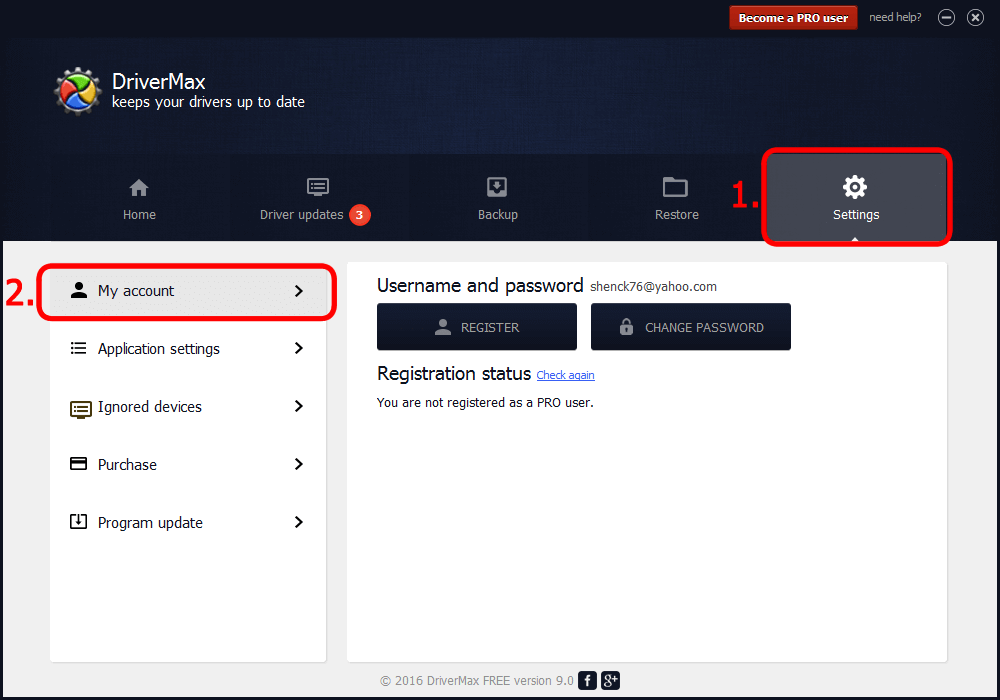Click the Home house icon
Screen dimensions: 1000x700
tap(139, 188)
